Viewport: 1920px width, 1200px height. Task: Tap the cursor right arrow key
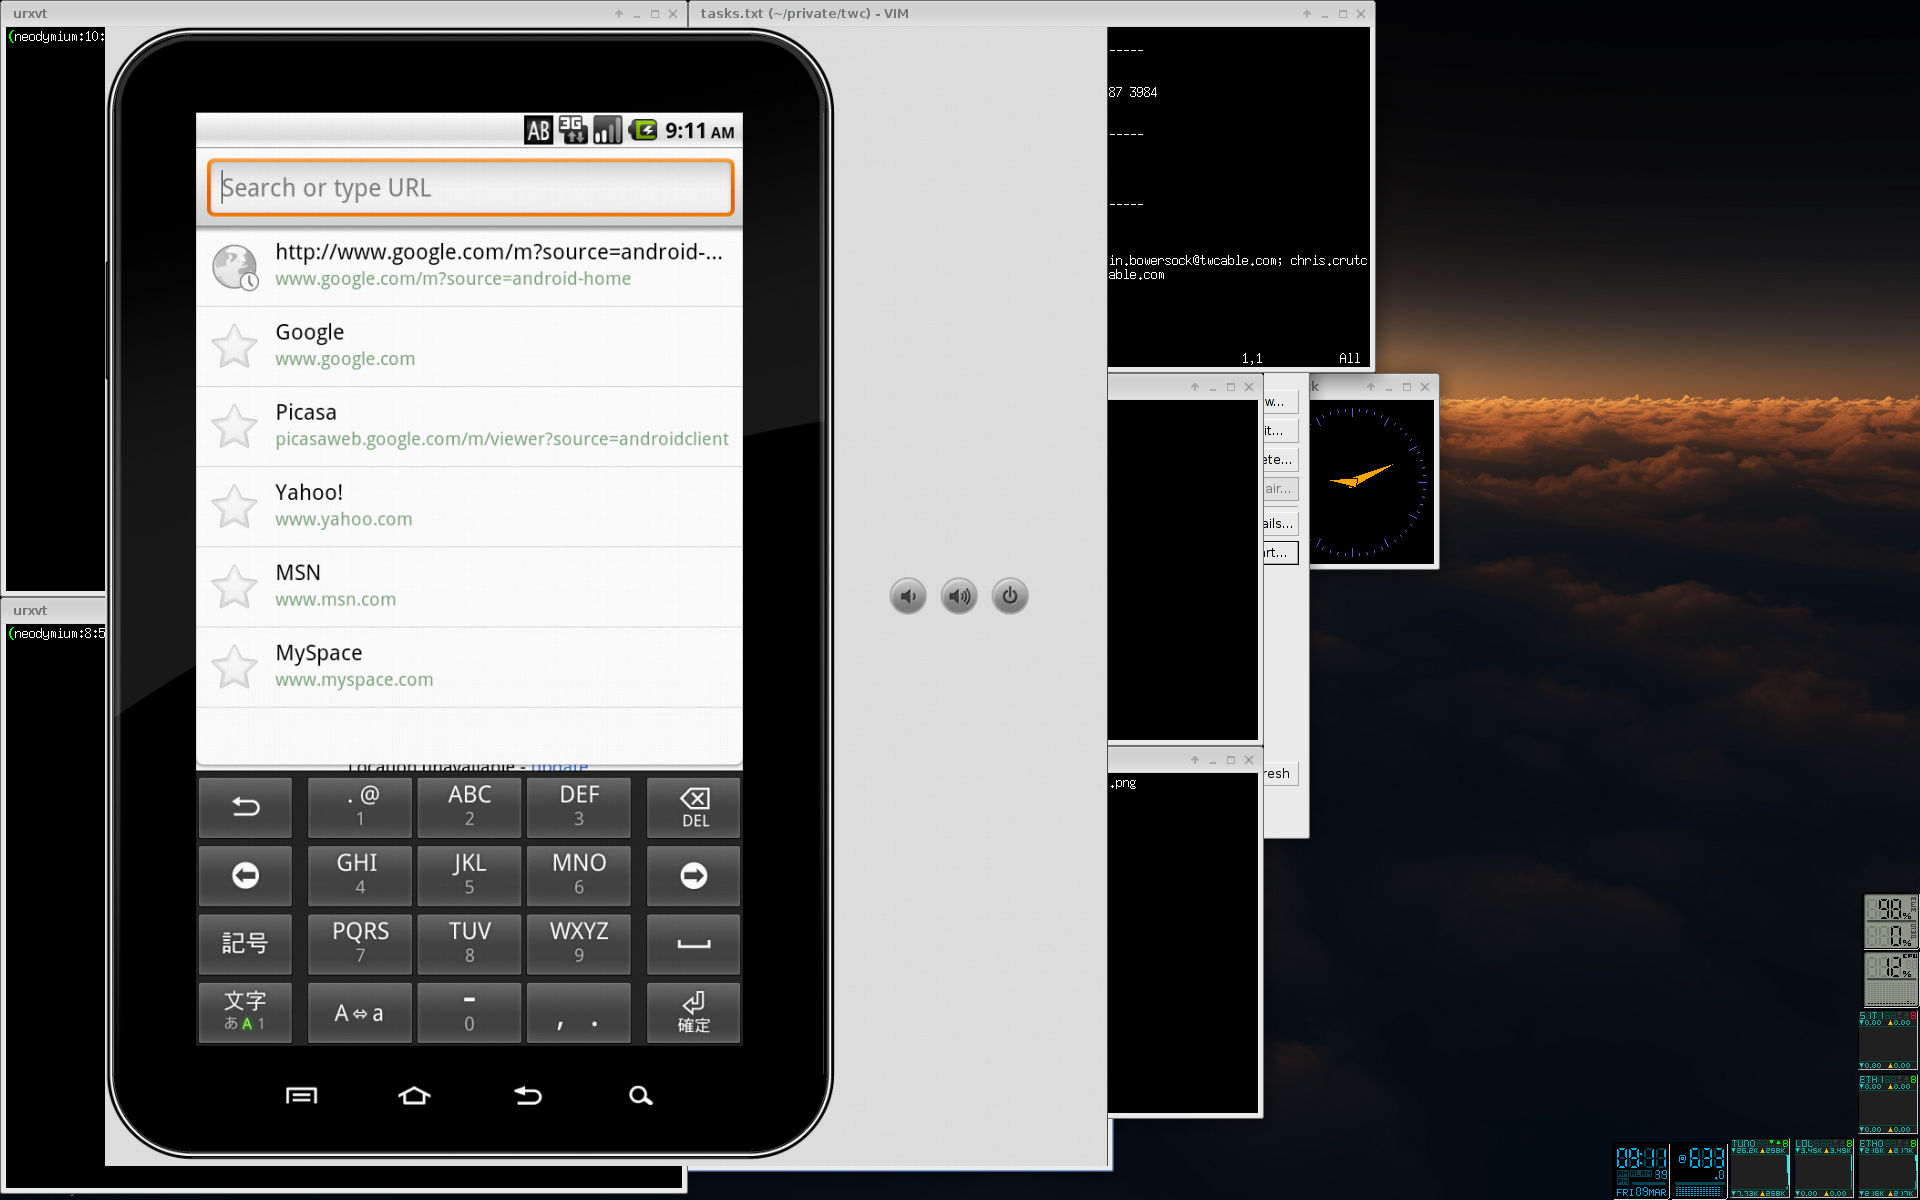(x=694, y=876)
